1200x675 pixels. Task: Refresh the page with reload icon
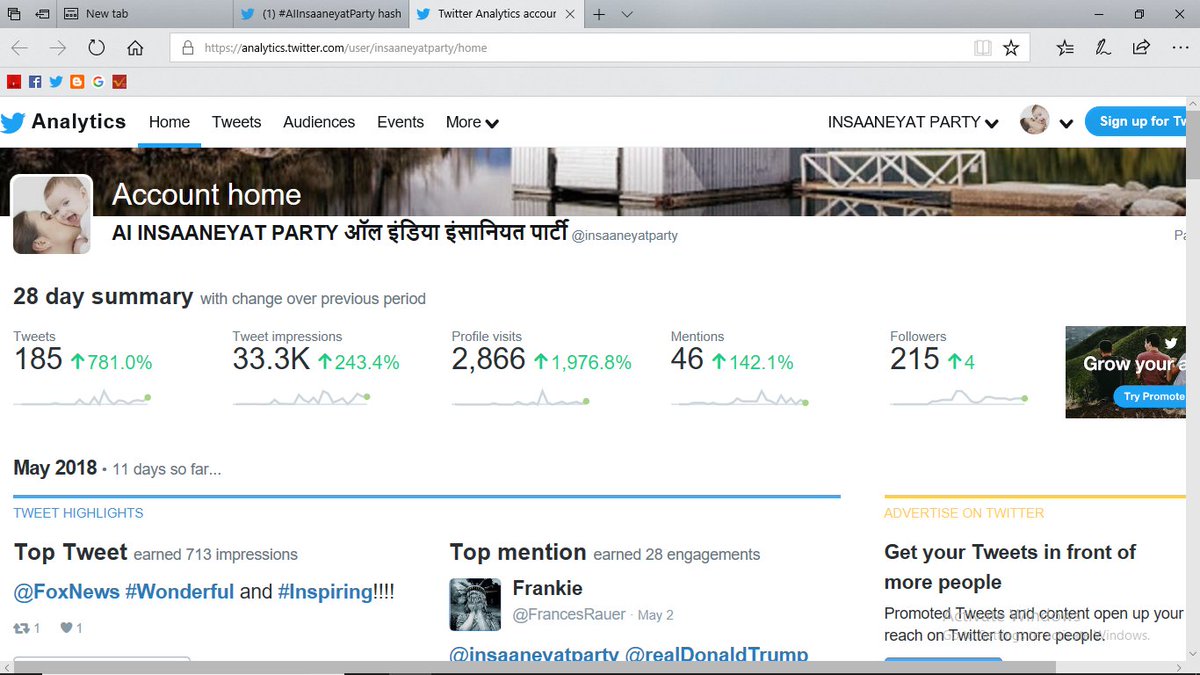[97, 47]
